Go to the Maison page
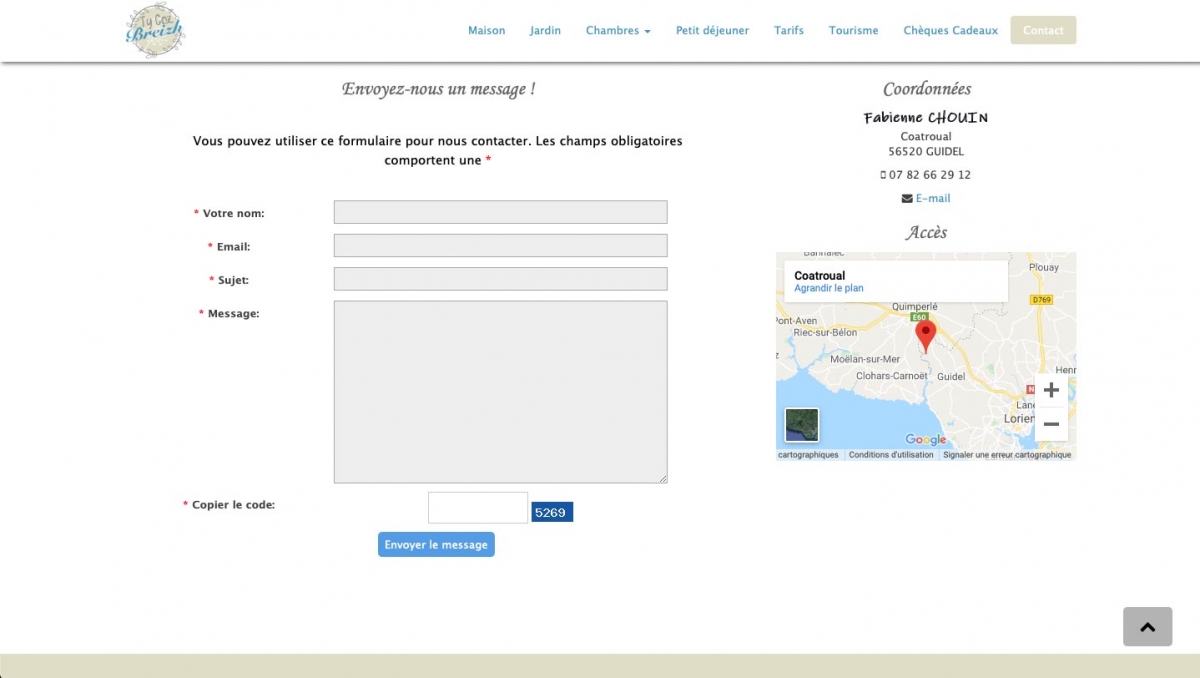The width and height of the screenshot is (1200, 678). coord(487,30)
